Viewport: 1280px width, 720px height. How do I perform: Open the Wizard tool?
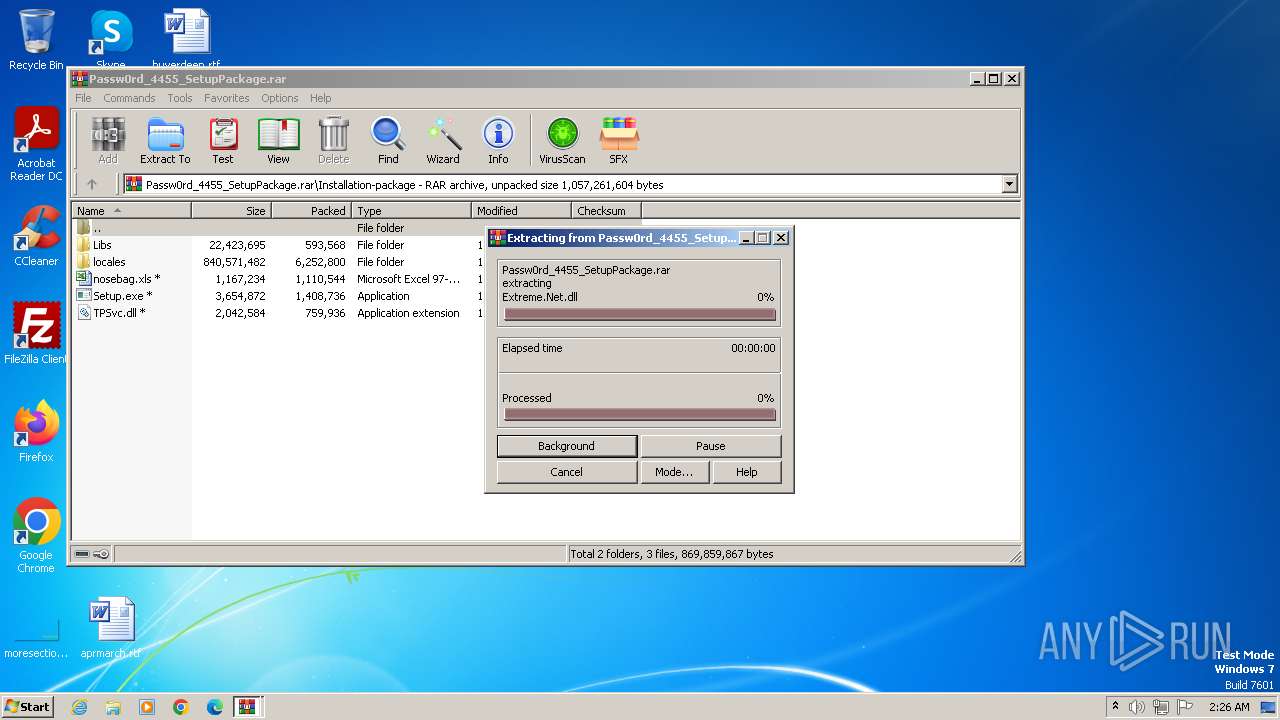(443, 140)
